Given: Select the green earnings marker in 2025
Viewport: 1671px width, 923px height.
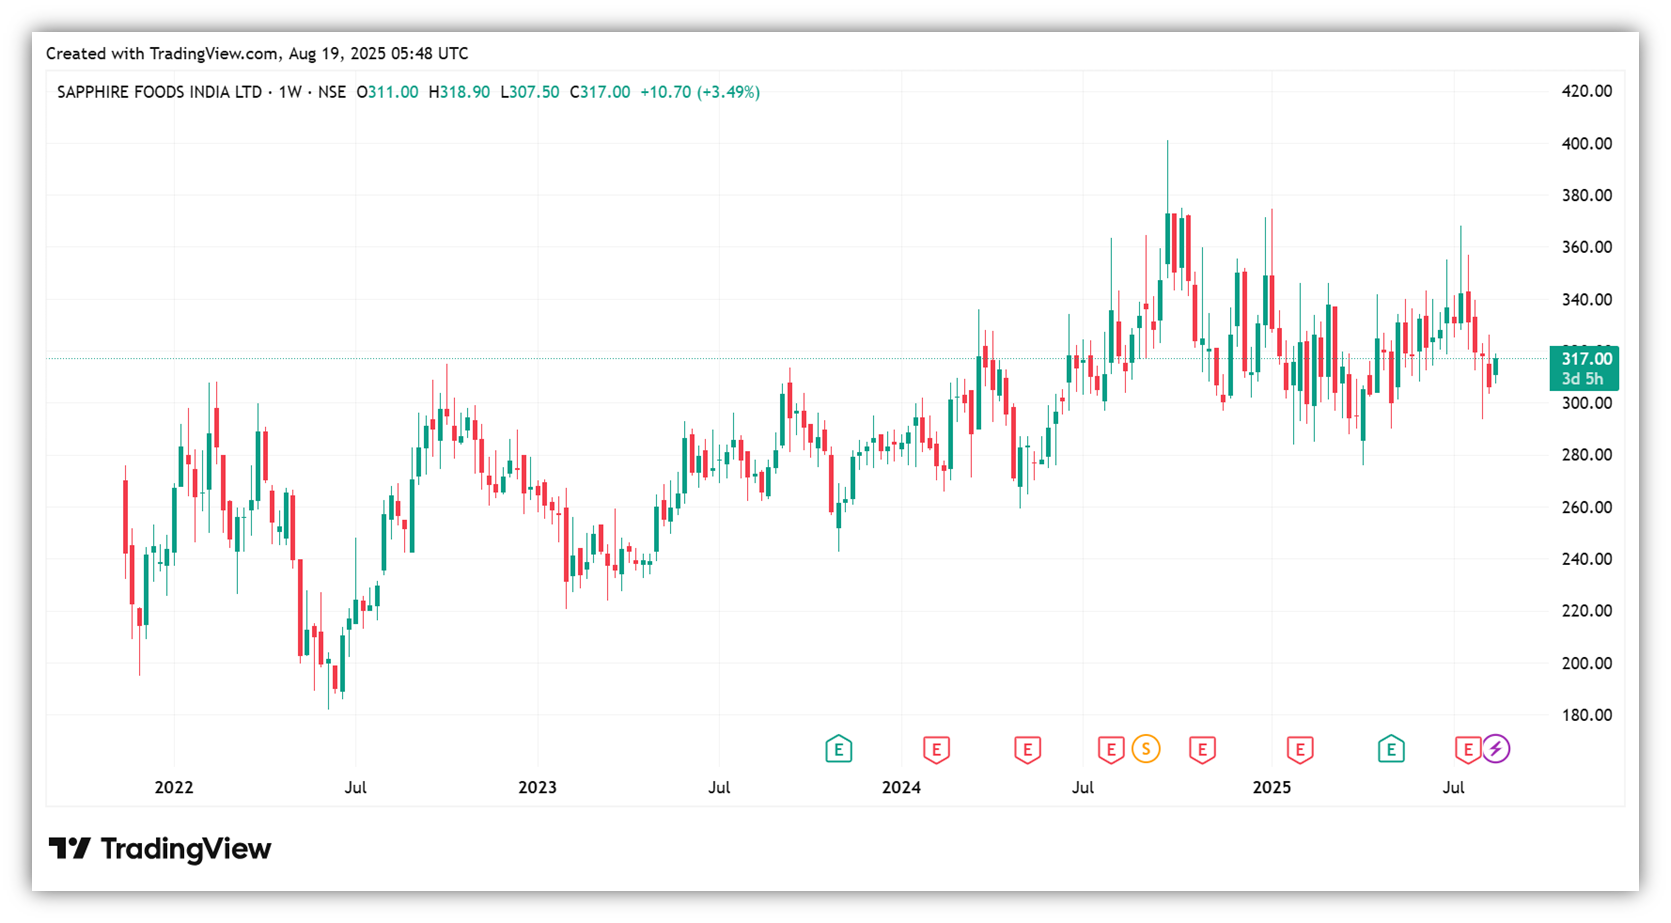Looking at the screenshot, I should click(x=1390, y=748).
